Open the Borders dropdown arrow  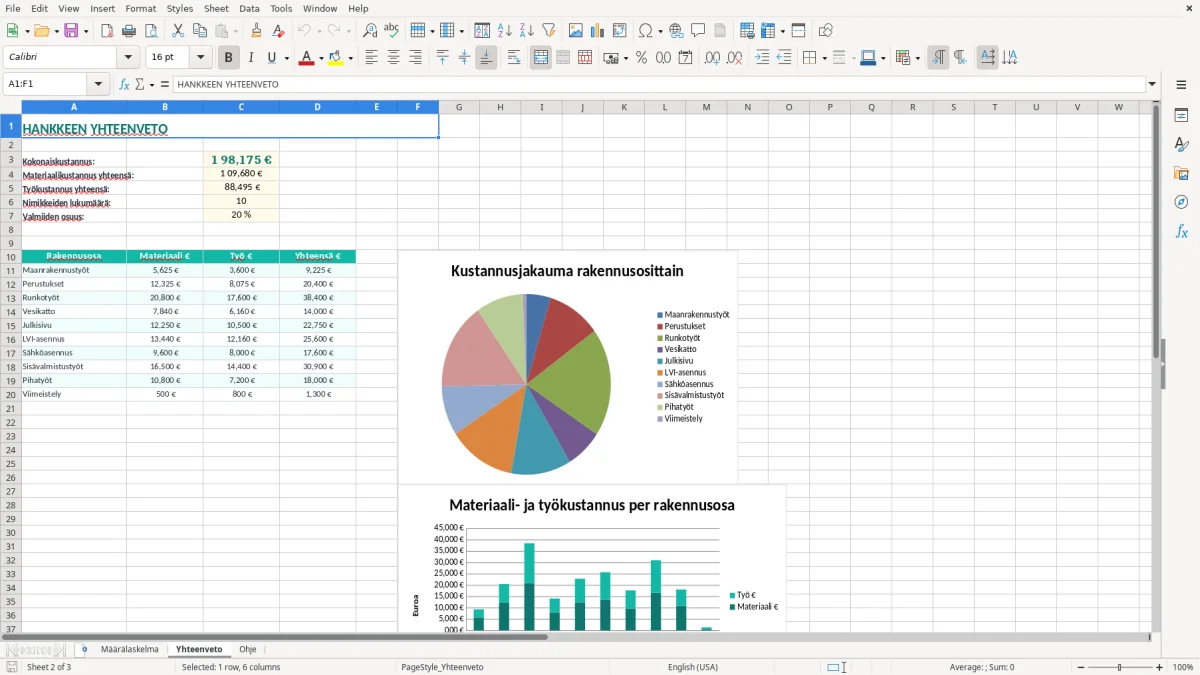click(x=824, y=58)
